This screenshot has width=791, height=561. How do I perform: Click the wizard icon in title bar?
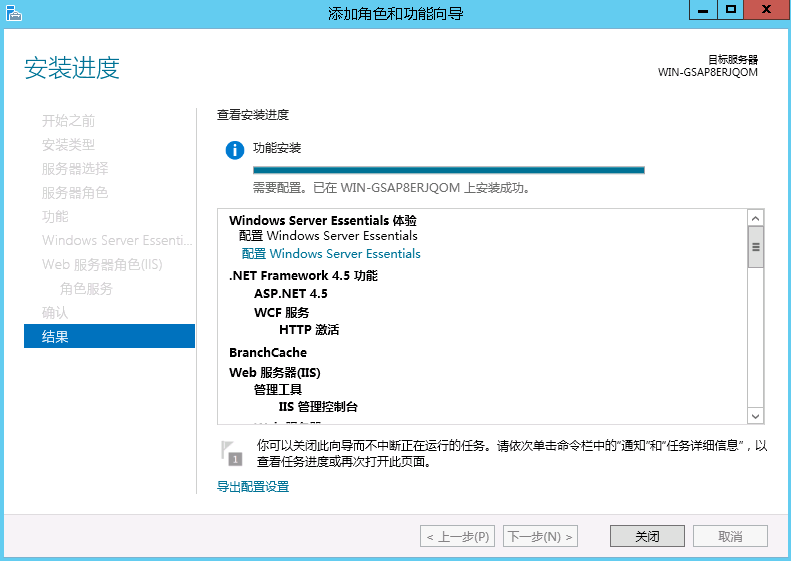coord(12,12)
